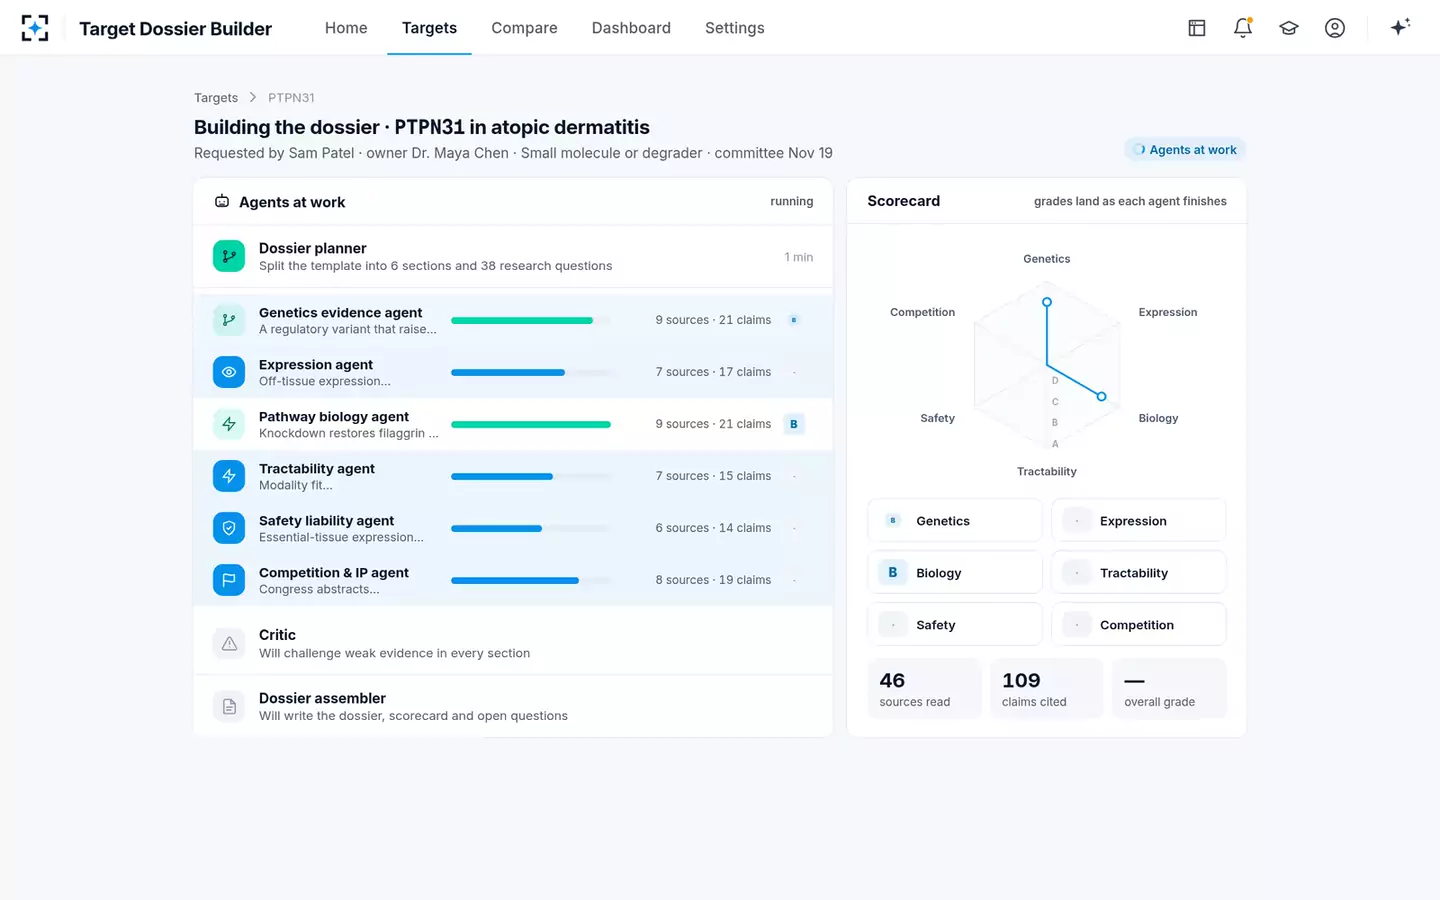The height and width of the screenshot is (900, 1440).
Task: Select the Targets tab
Action: pos(429,28)
